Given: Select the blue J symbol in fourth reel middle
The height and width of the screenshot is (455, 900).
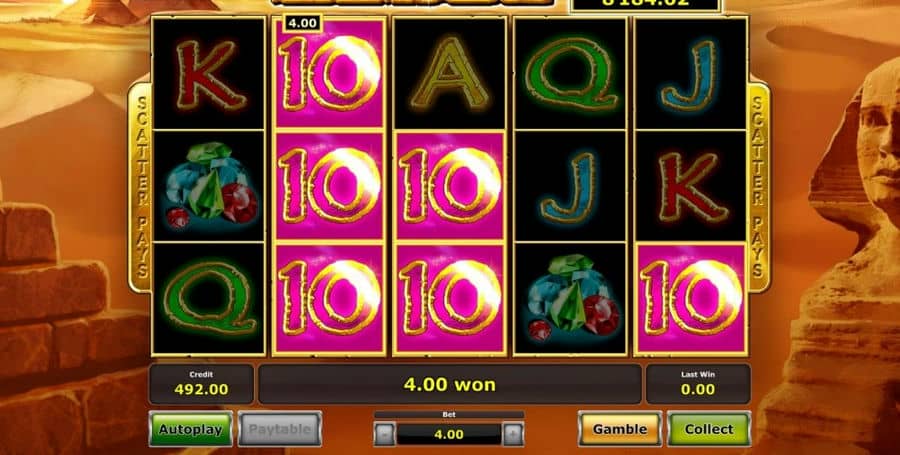Looking at the screenshot, I should pos(570,185).
